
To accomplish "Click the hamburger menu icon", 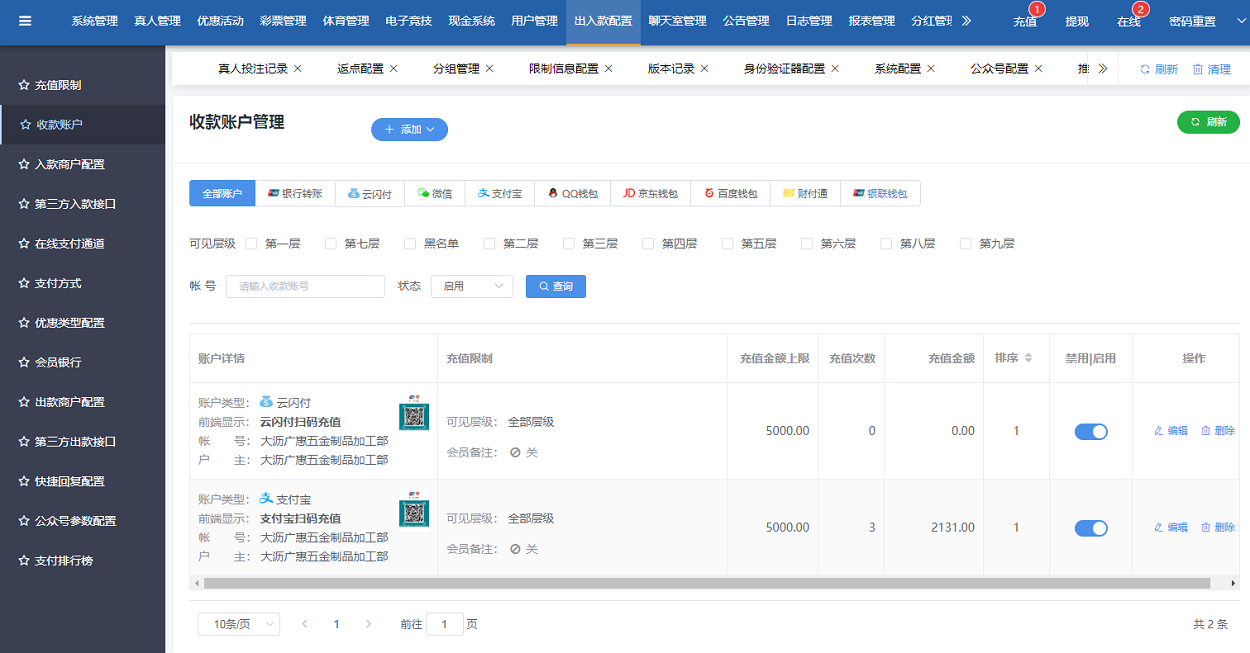I will tap(25, 21).
